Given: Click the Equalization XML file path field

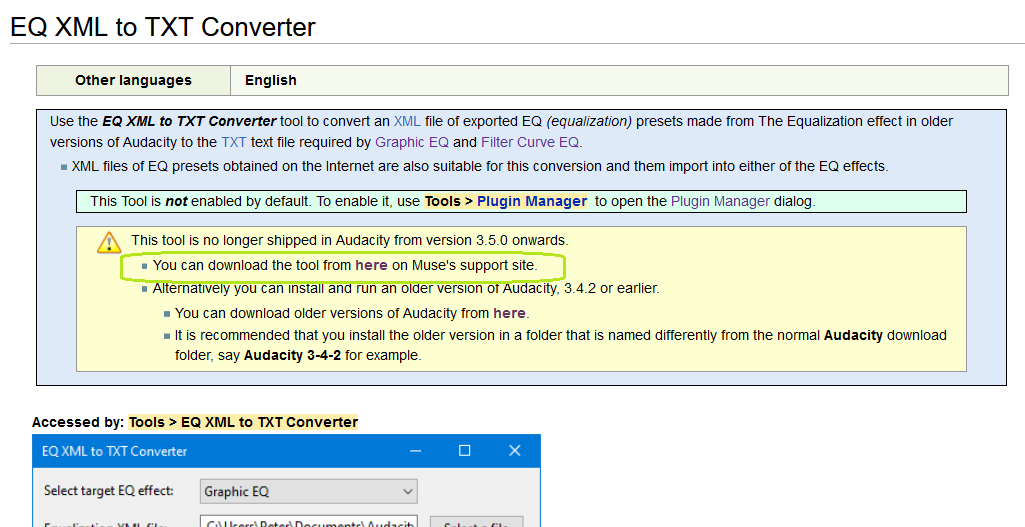Looking at the screenshot, I should coord(309,522).
